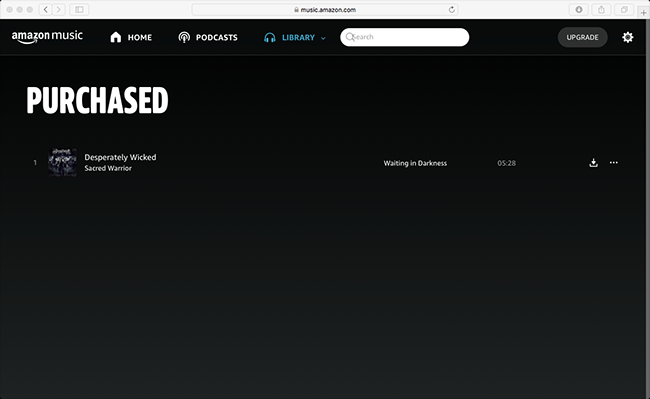Click the Safari share icon
The width and height of the screenshot is (650, 399).
click(601, 10)
